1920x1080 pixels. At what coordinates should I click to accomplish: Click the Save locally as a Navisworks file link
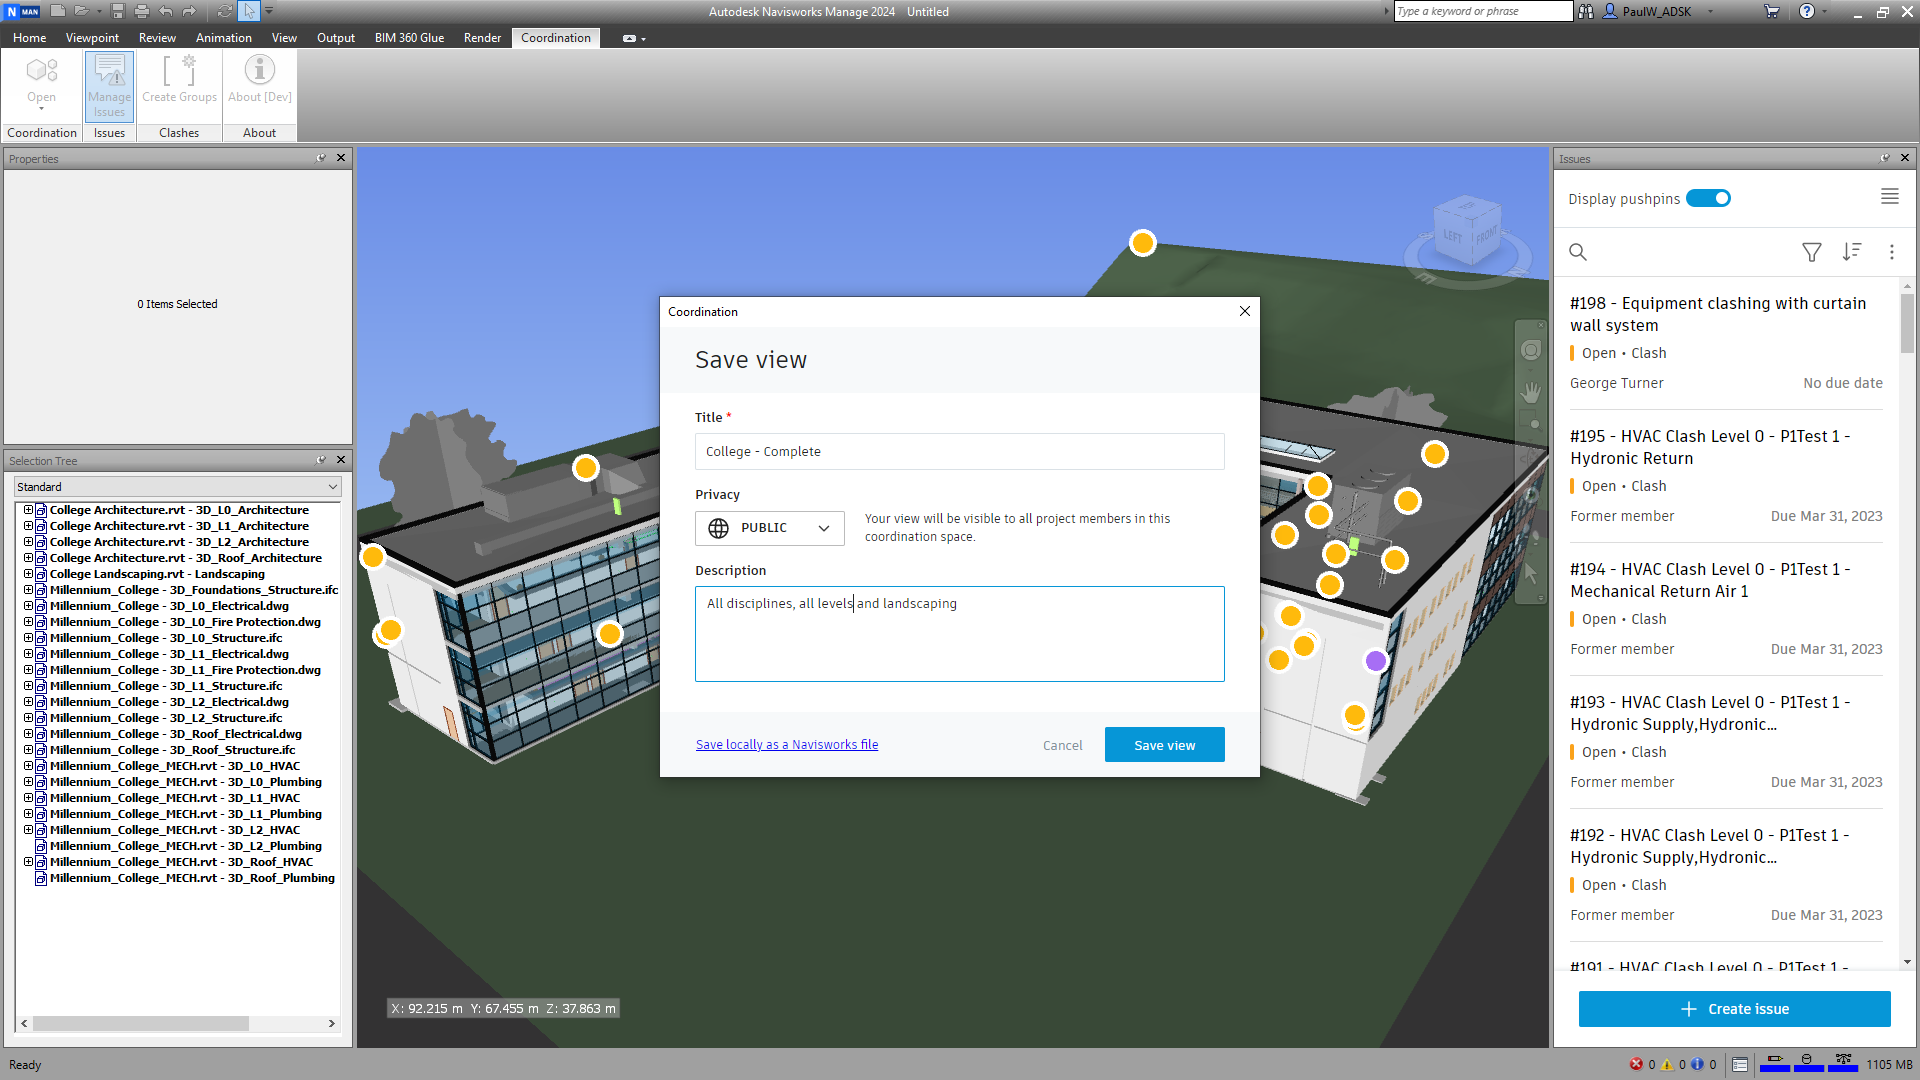(786, 745)
